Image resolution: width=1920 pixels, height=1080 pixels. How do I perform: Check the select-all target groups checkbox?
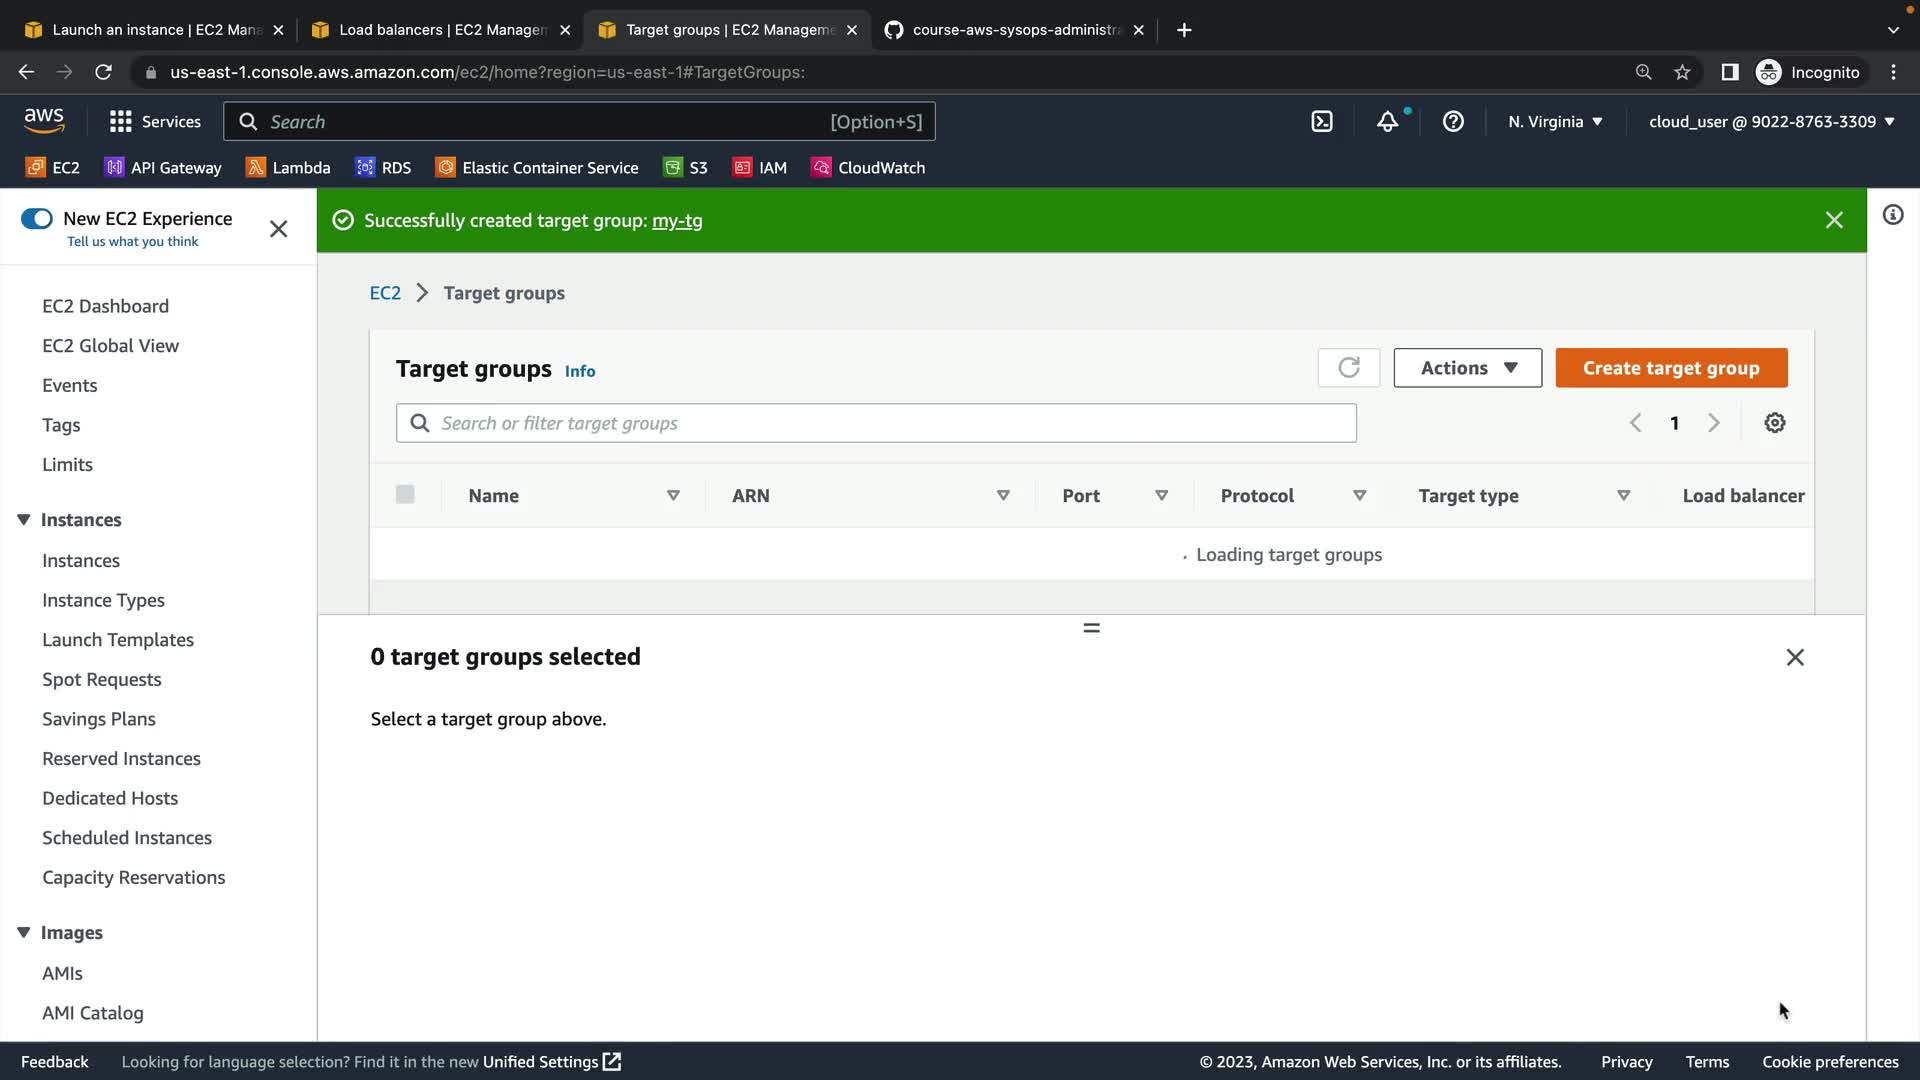(x=405, y=494)
